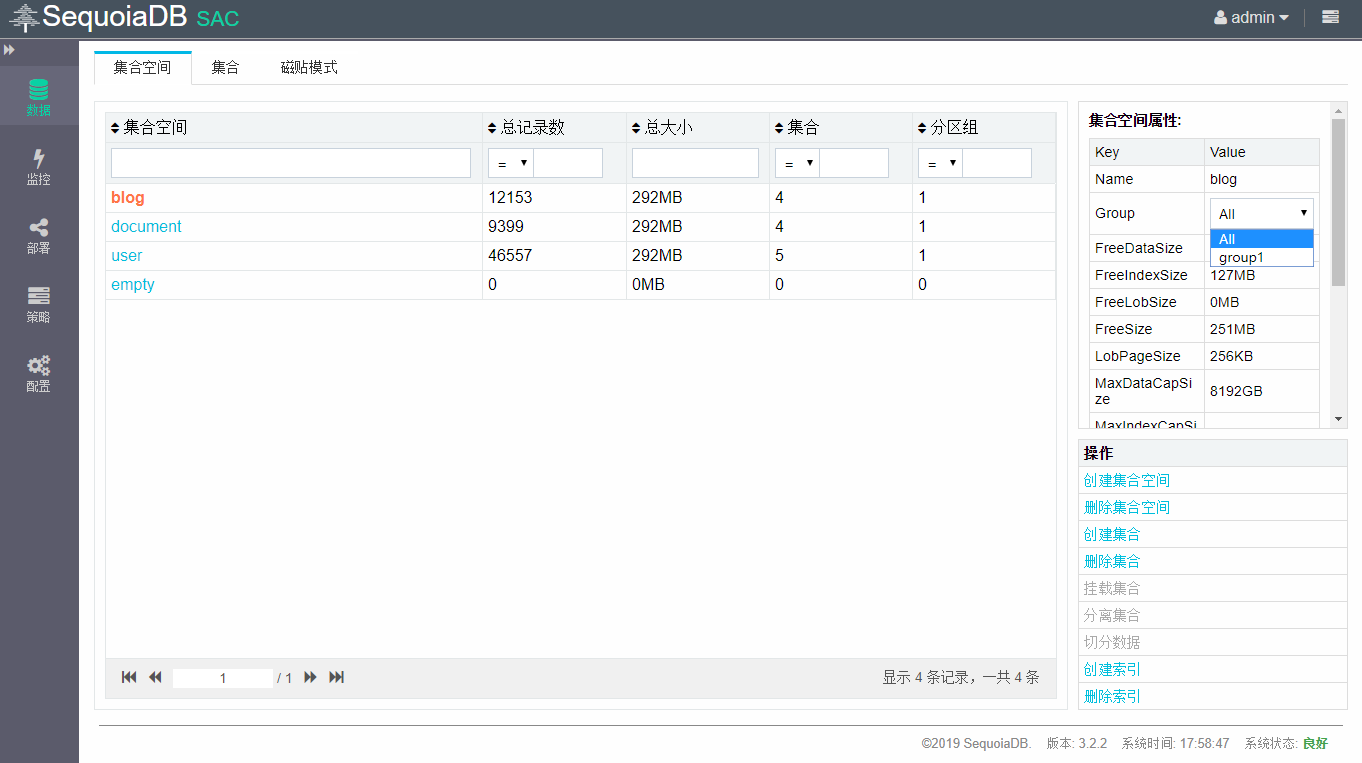Open 总记录数 comparison operator dropdown
This screenshot has width=1362, height=763.
511,163
